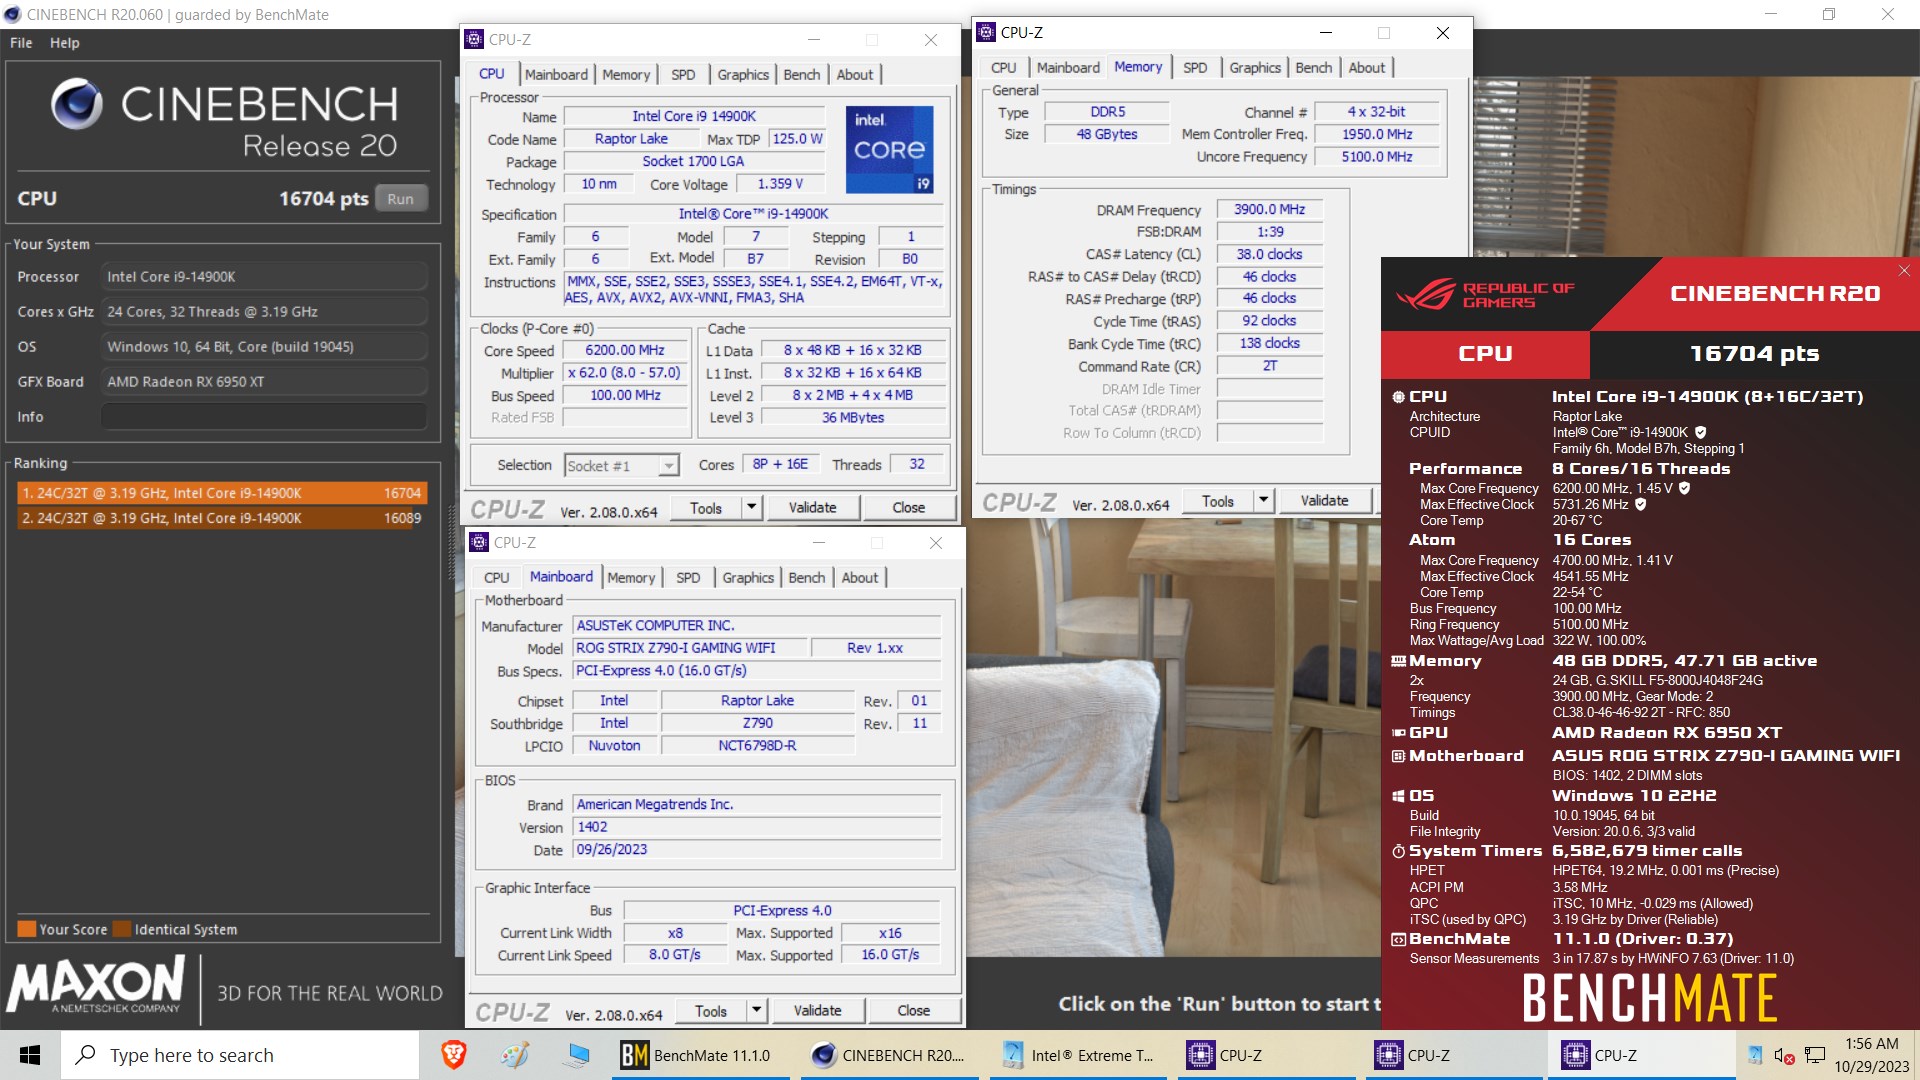
Task: Switch to CINEBENCH R20 taskbar item
Action: (x=888, y=1055)
